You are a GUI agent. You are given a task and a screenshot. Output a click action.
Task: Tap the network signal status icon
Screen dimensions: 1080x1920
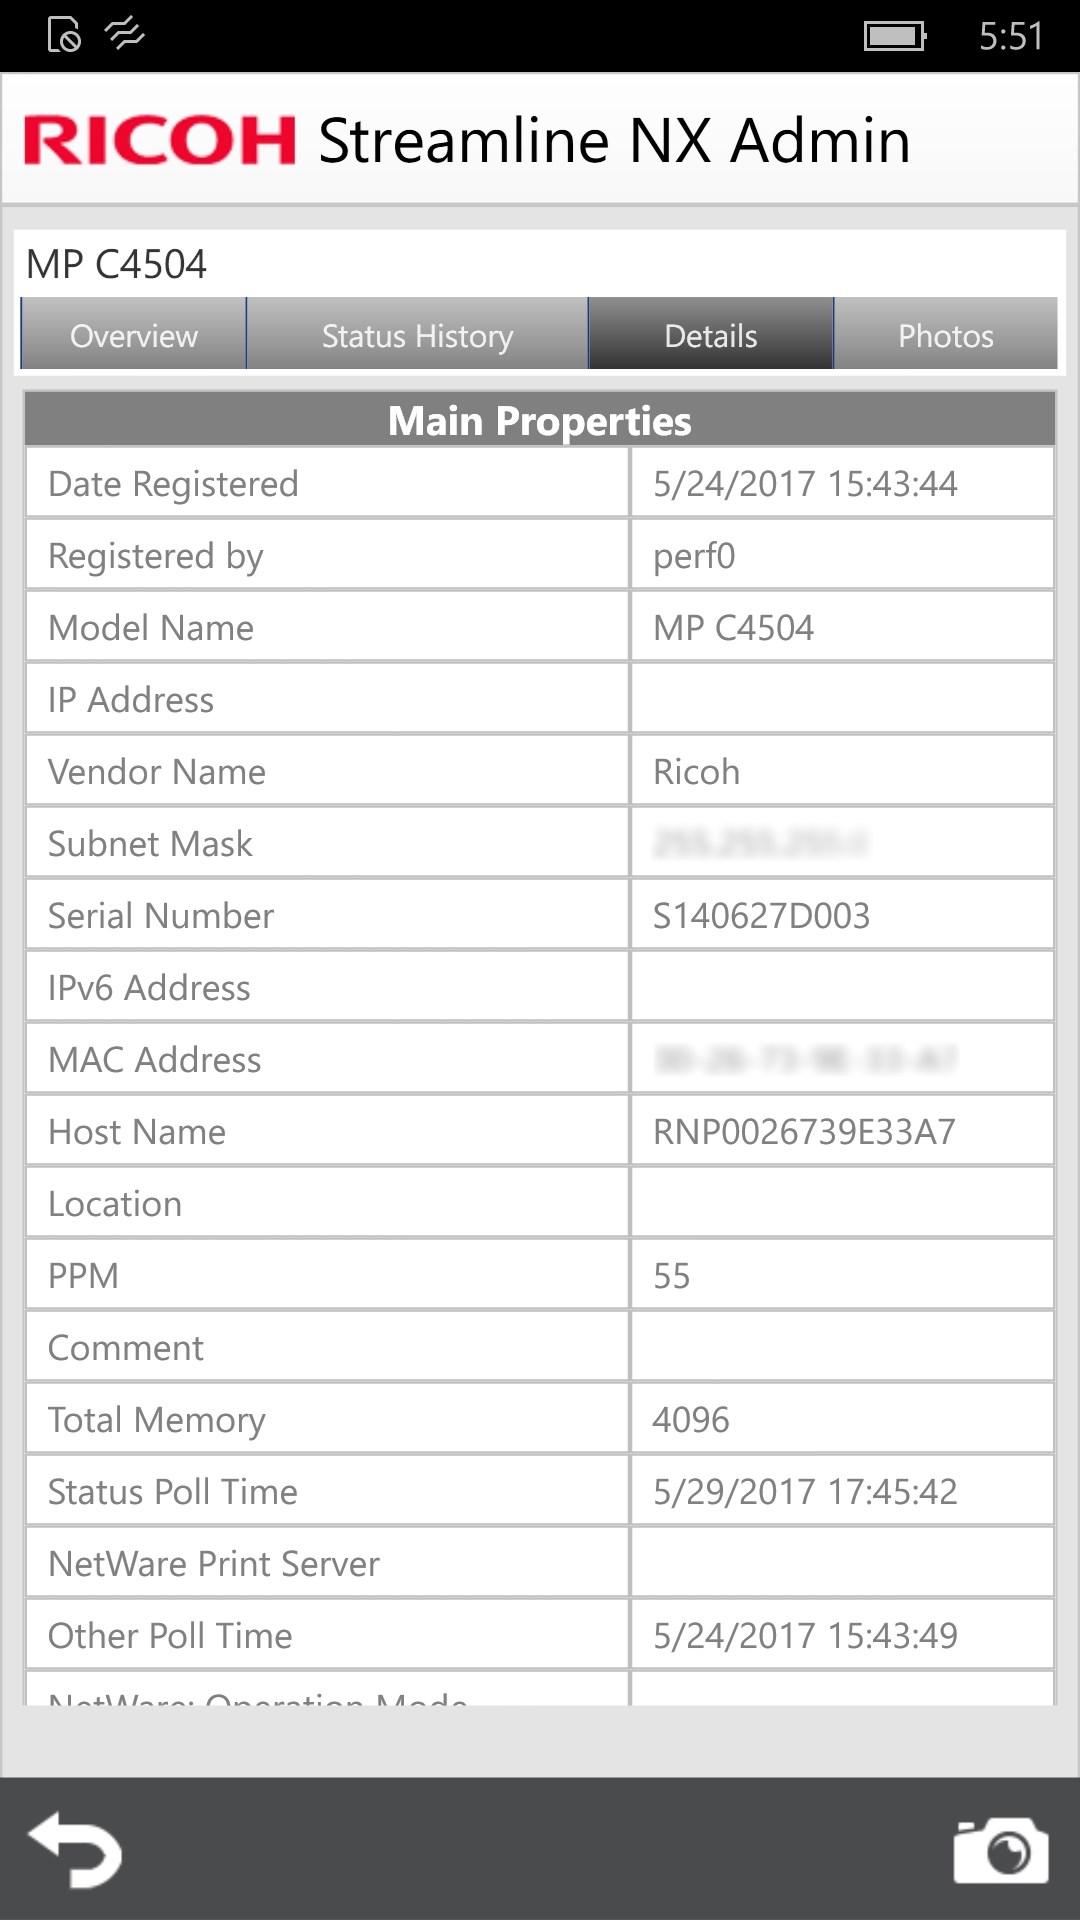coord(125,35)
